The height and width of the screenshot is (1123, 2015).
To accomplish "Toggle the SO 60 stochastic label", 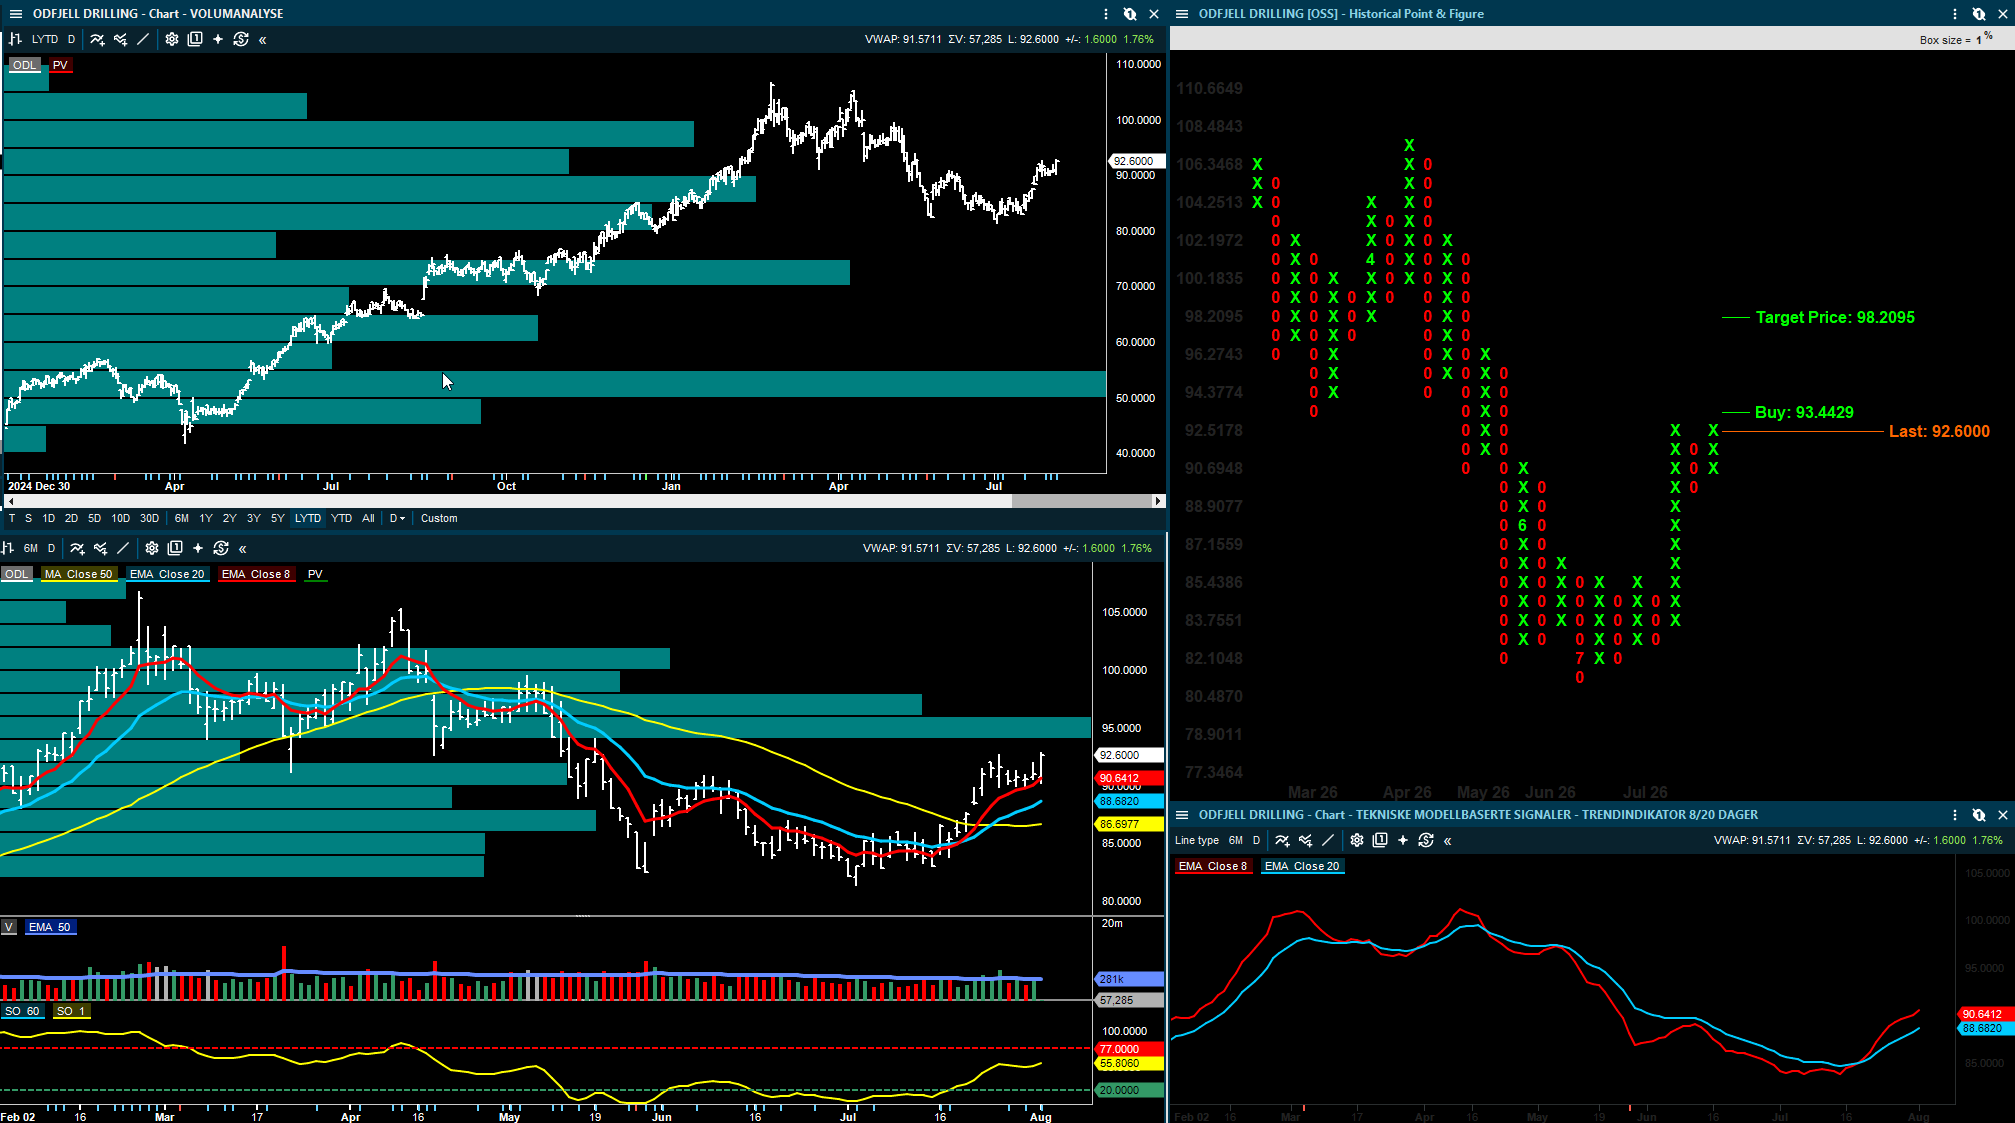I will (x=22, y=1011).
